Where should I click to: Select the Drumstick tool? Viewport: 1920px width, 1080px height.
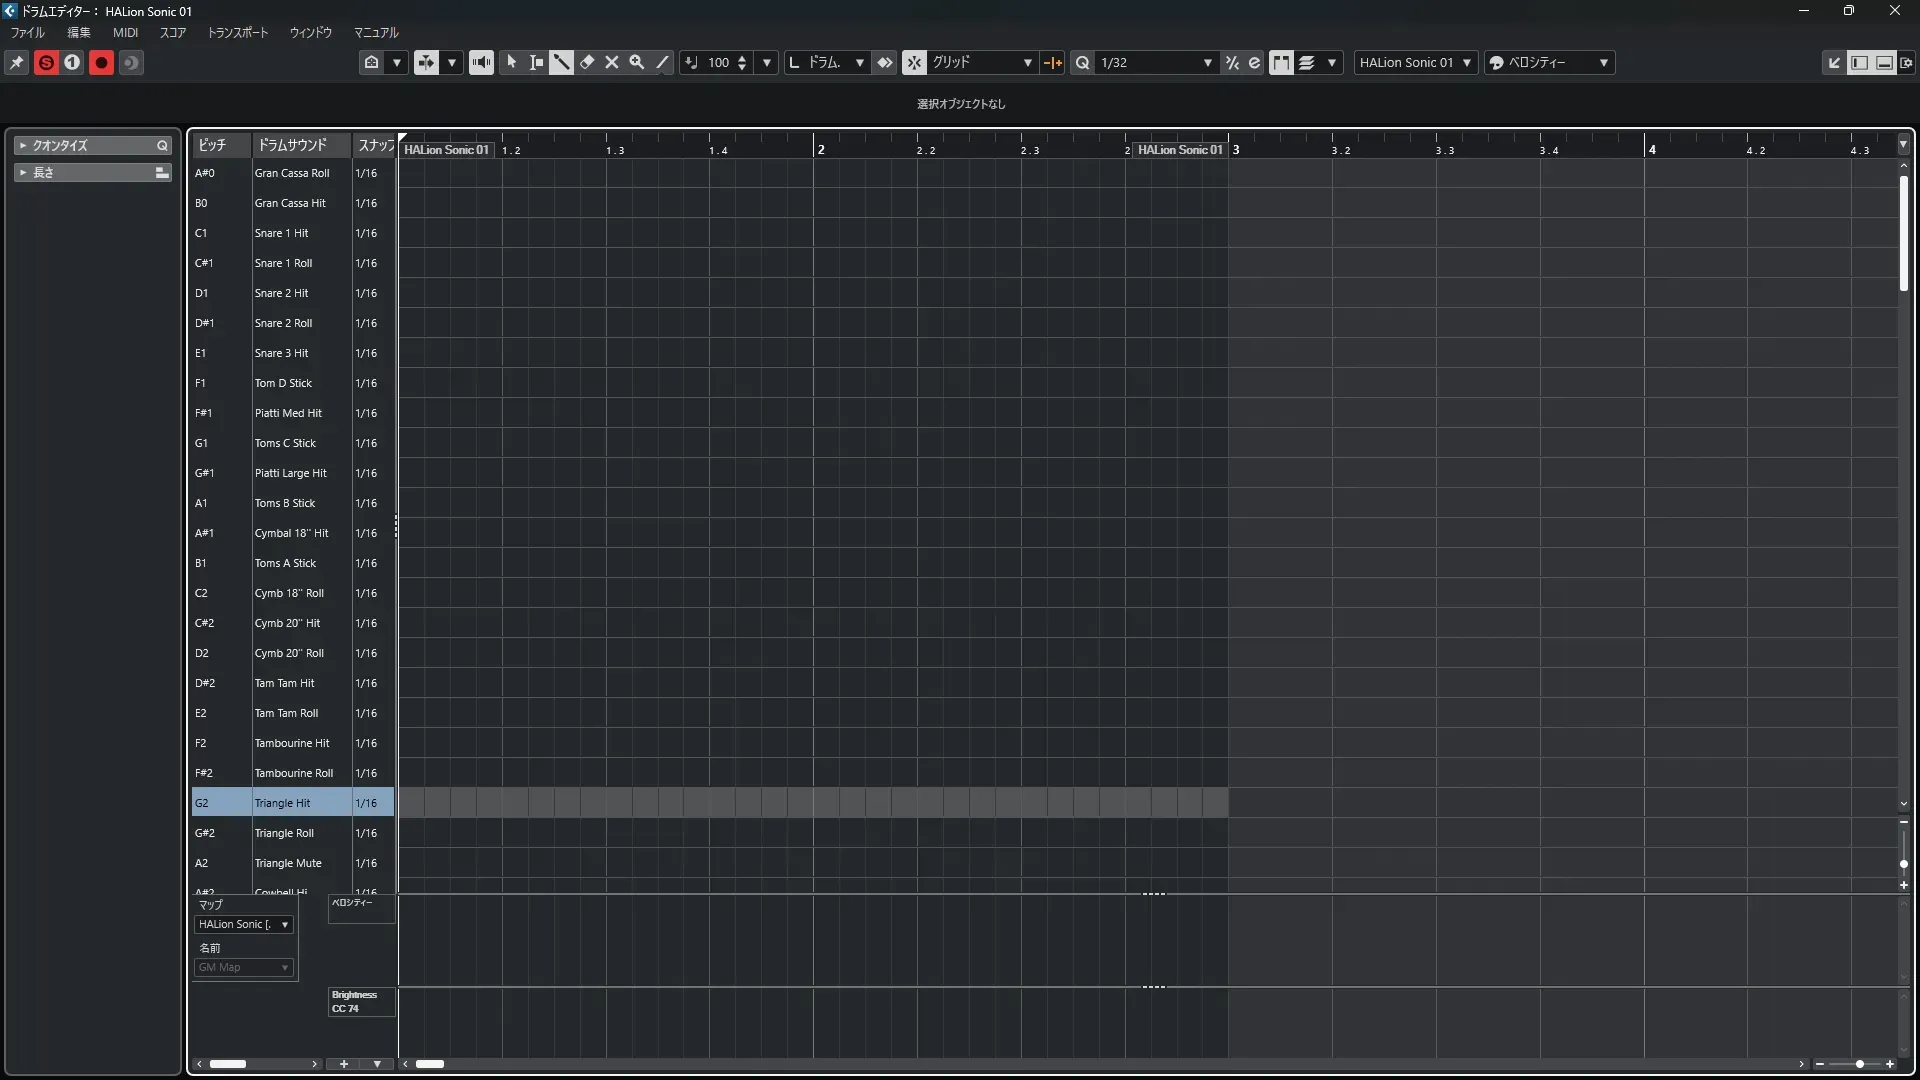[561, 62]
